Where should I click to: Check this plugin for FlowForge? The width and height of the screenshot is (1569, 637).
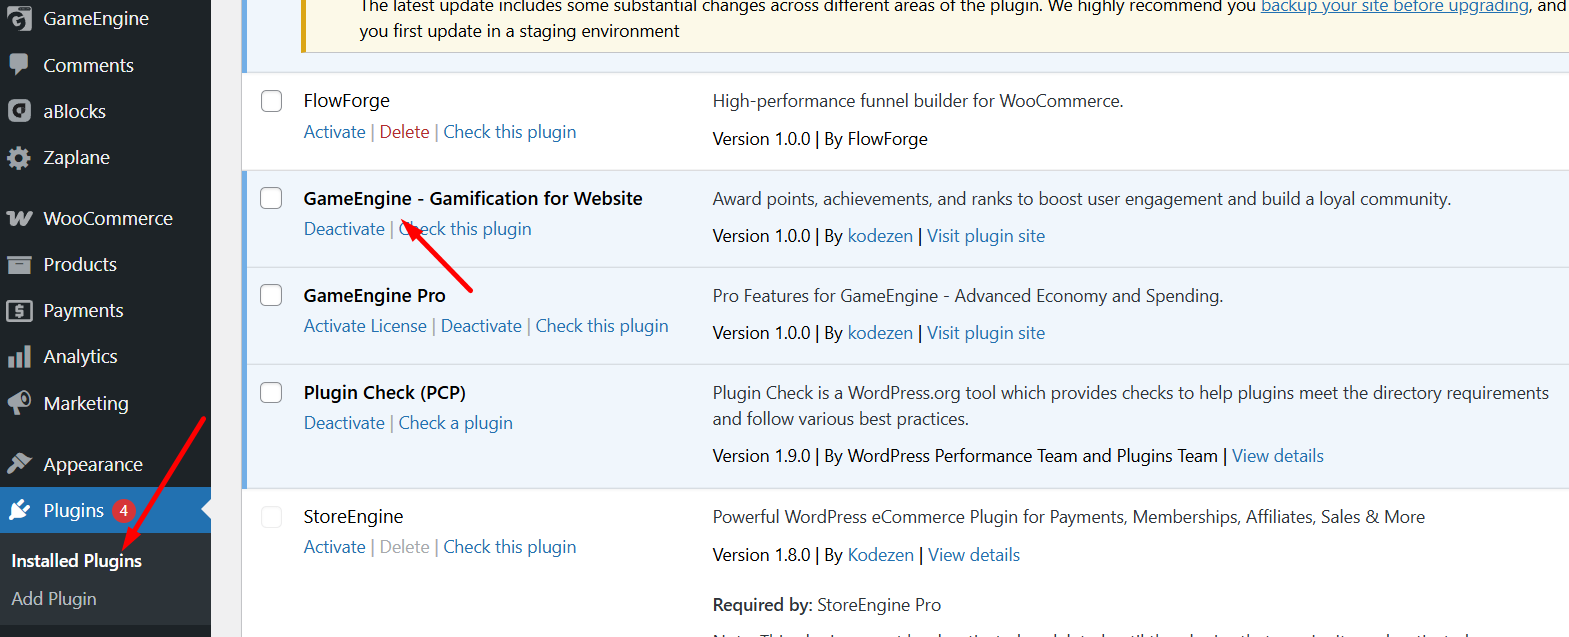click(x=509, y=132)
